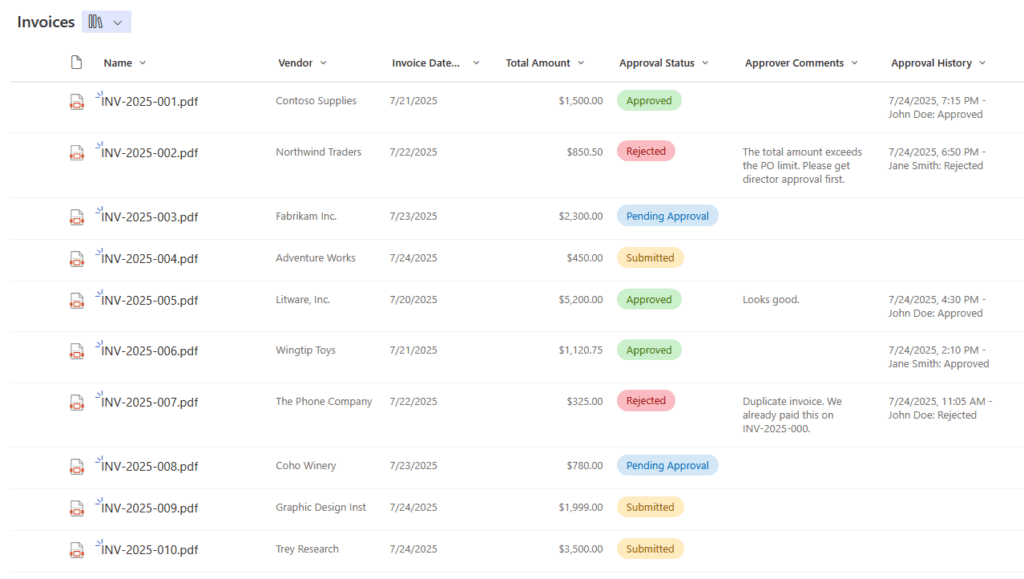Click the Approved badge for Wingtip Toys
The height and width of the screenshot is (579, 1024).
[649, 350]
